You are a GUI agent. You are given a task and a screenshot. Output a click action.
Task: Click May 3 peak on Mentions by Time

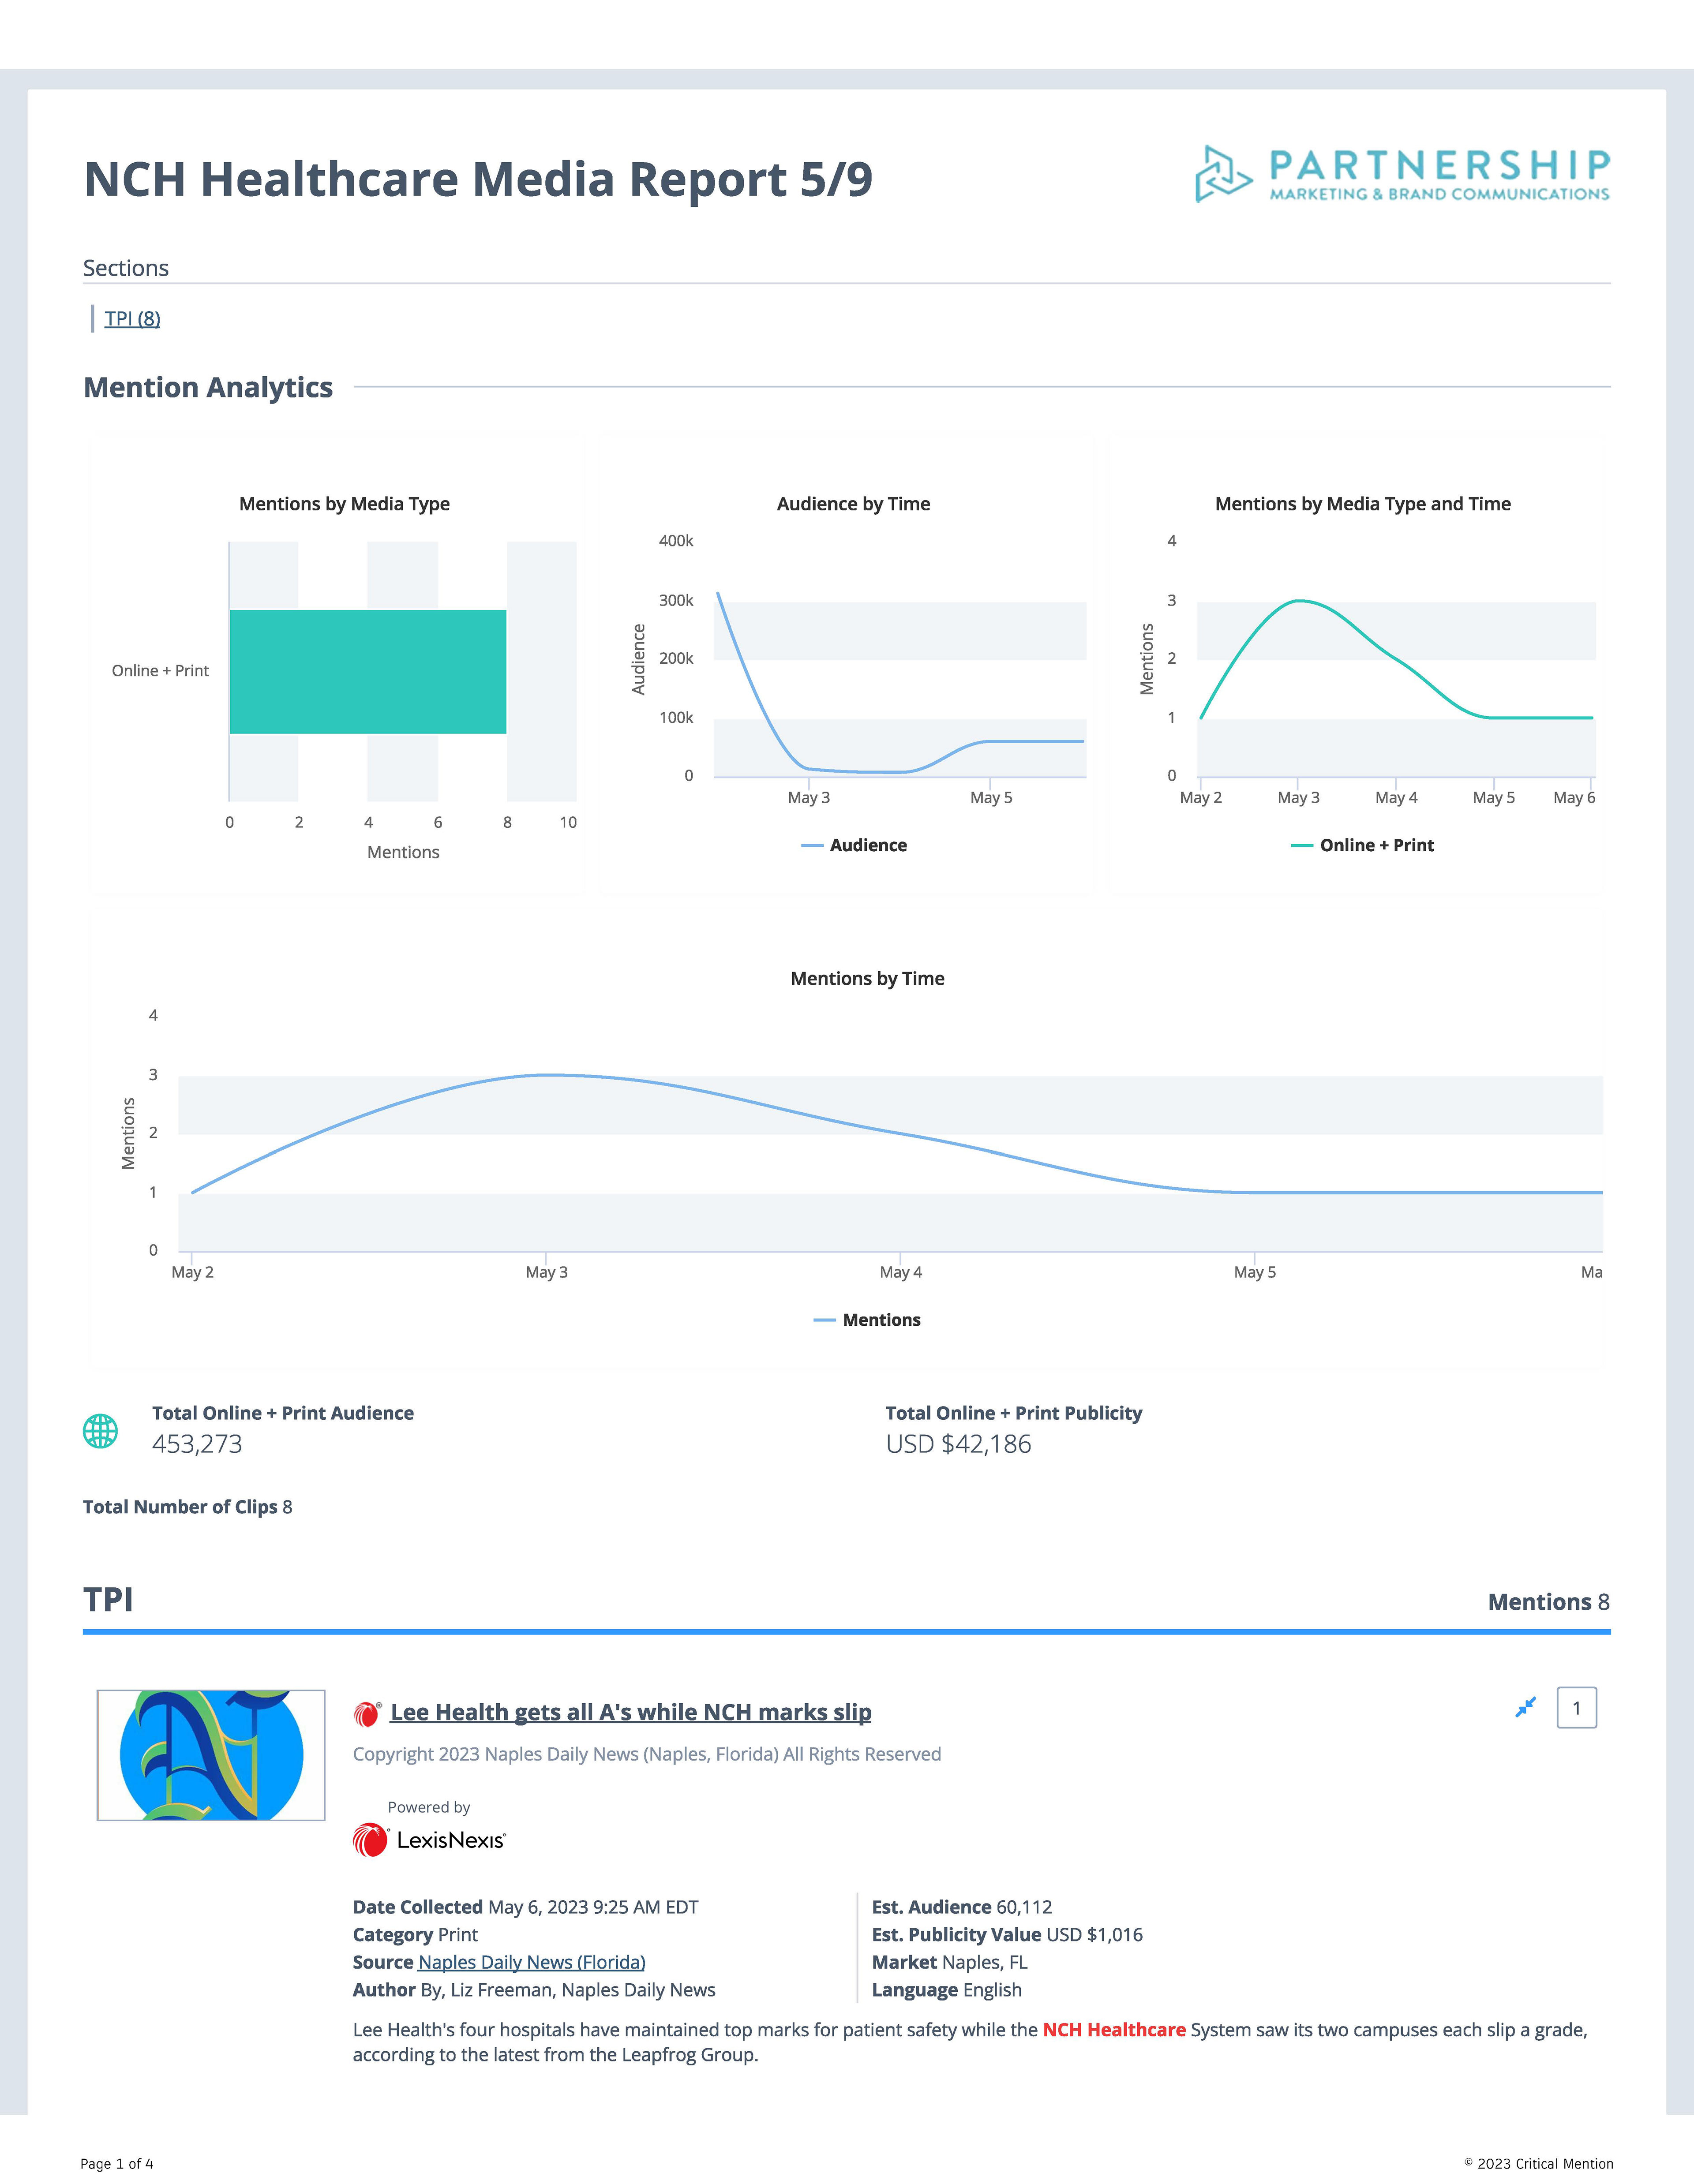[546, 1075]
